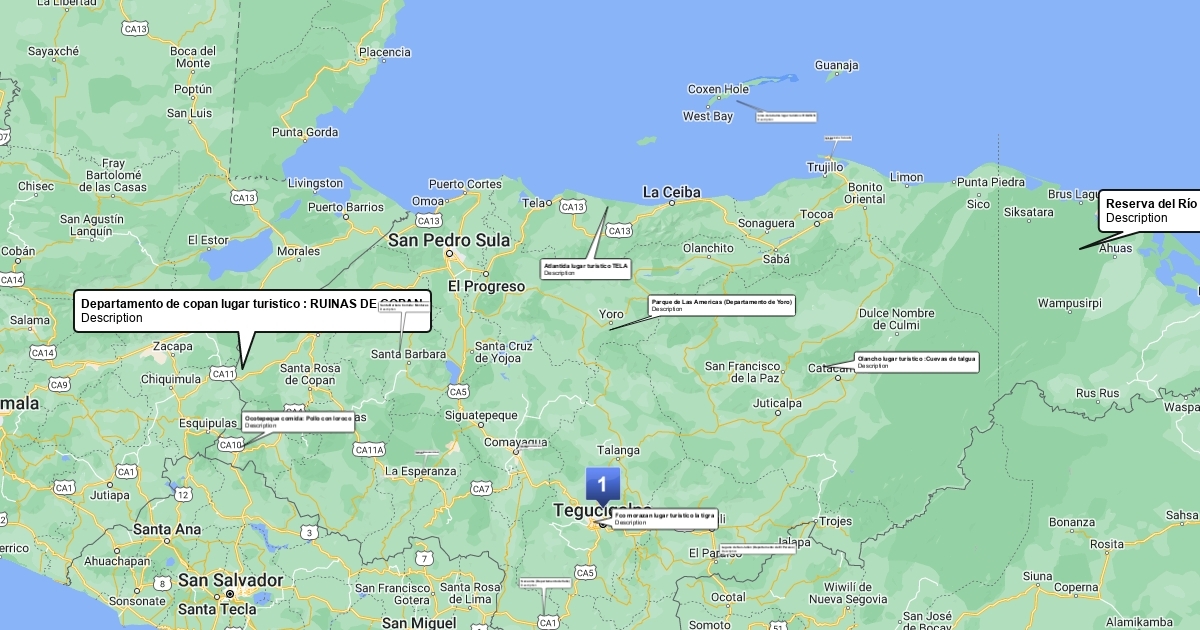Select the Parque de Las Americas callout
Image resolution: width=1200 pixels, height=630 pixels.
coord(721,305)
